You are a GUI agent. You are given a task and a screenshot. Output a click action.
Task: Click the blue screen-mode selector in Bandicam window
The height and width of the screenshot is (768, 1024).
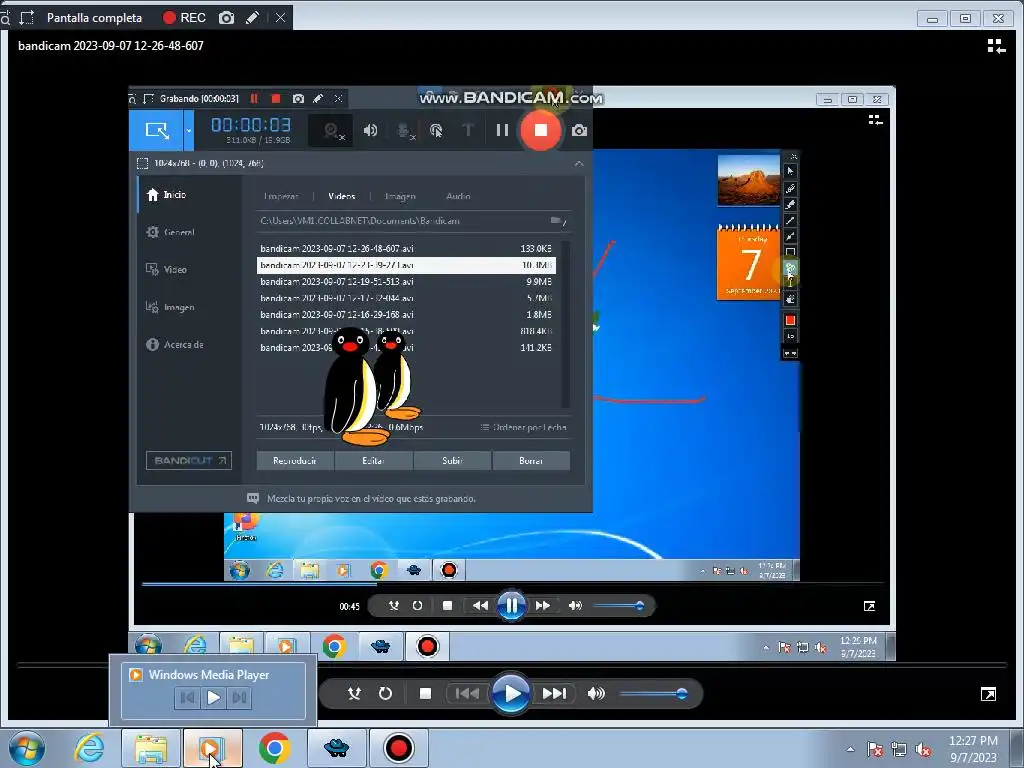157,130
